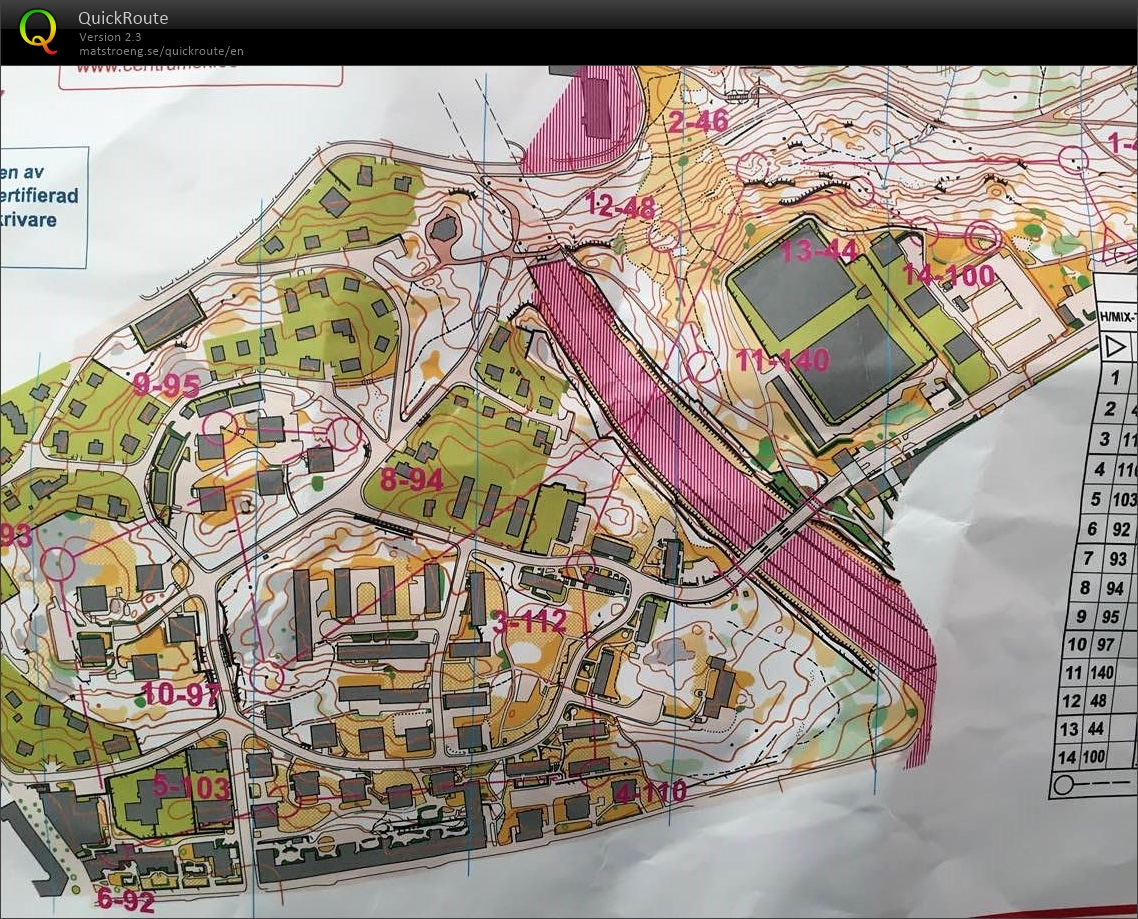Click the H/MIX table header
This screenshot has height=919, width=1138.
tap(1118, 316)
